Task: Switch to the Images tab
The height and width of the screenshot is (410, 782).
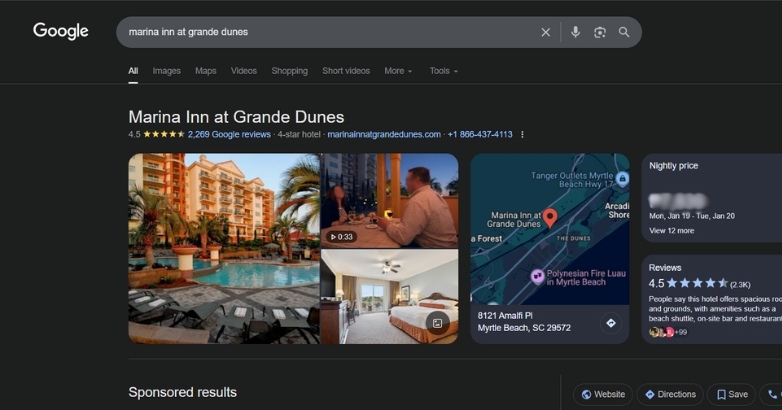Action: (167, 71)
